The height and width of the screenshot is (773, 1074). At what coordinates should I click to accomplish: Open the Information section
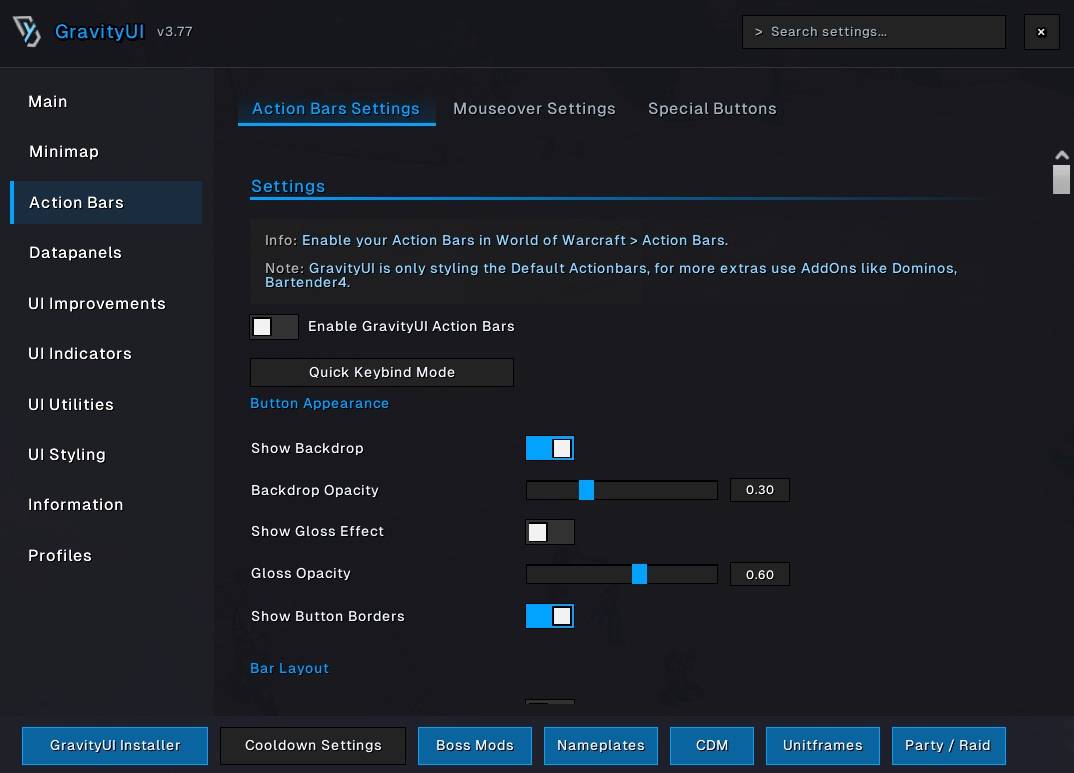click(75, 505)
